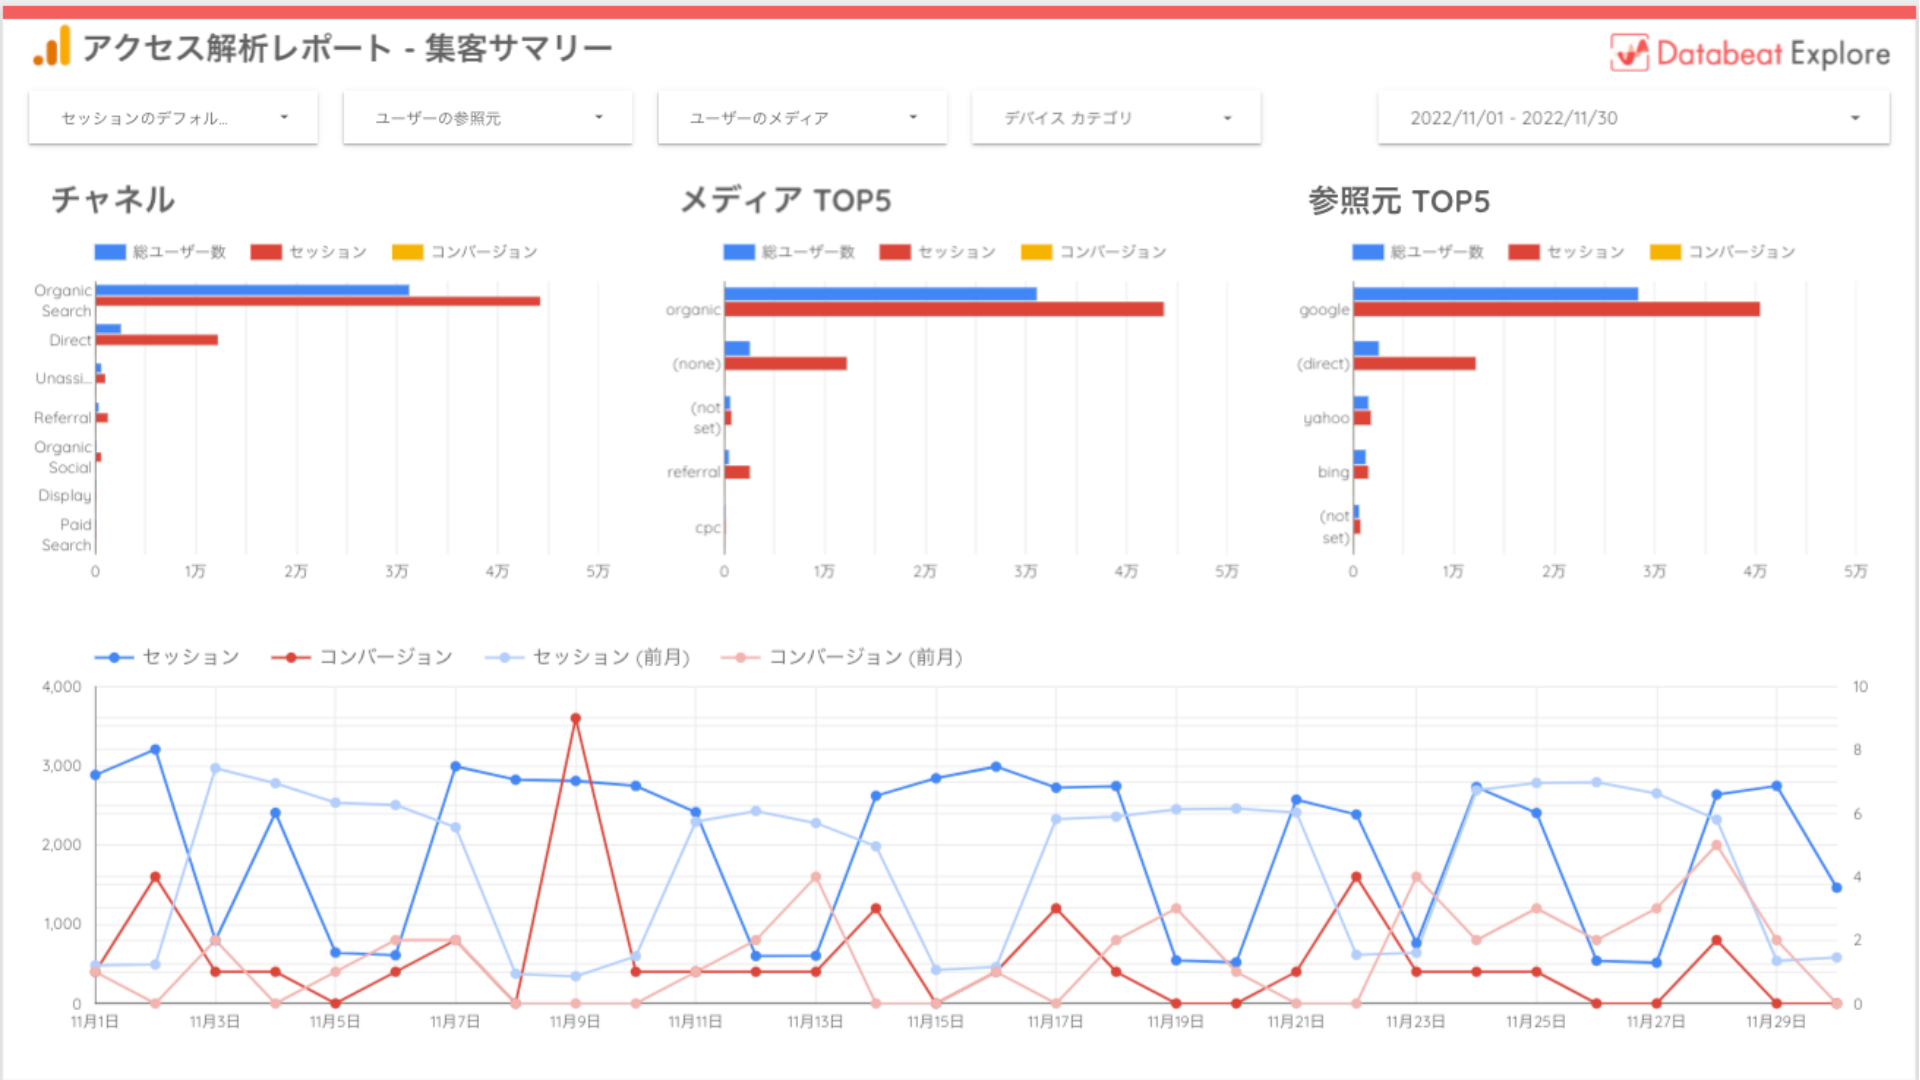Expand the デバイス カテゴリ dropdown

click(1116, 118)
